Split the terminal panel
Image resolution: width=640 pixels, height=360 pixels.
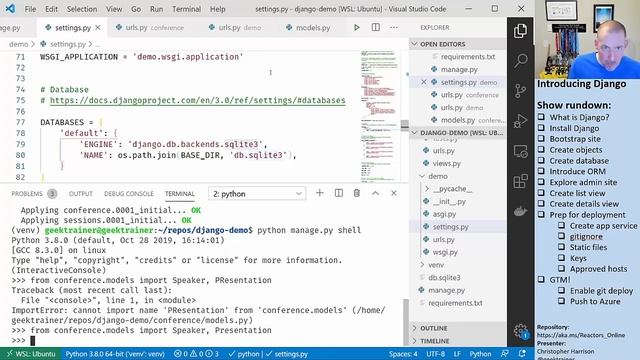click(x=338, y=193)
